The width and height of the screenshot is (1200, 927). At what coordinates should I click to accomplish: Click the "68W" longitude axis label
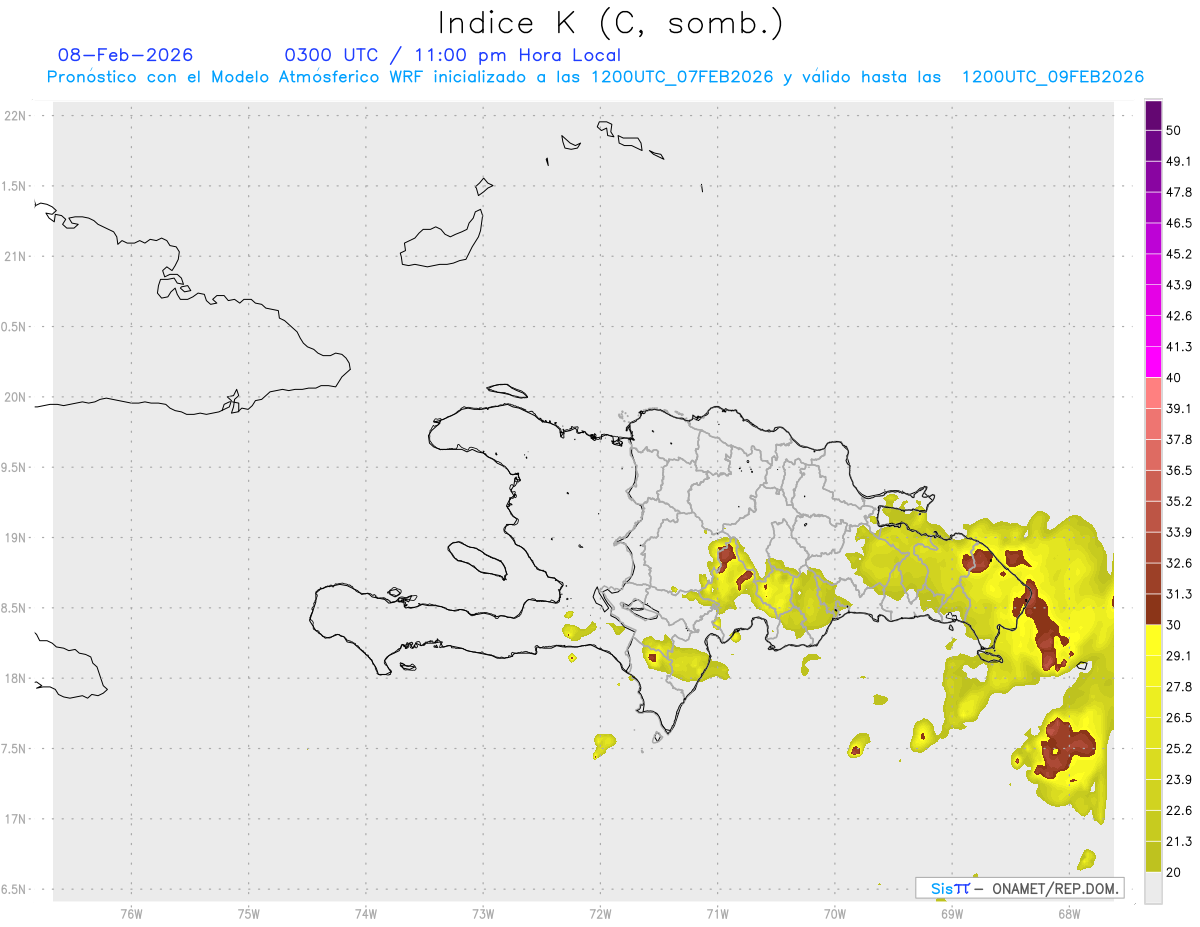pyautogui.click(x=1069, y=913)
